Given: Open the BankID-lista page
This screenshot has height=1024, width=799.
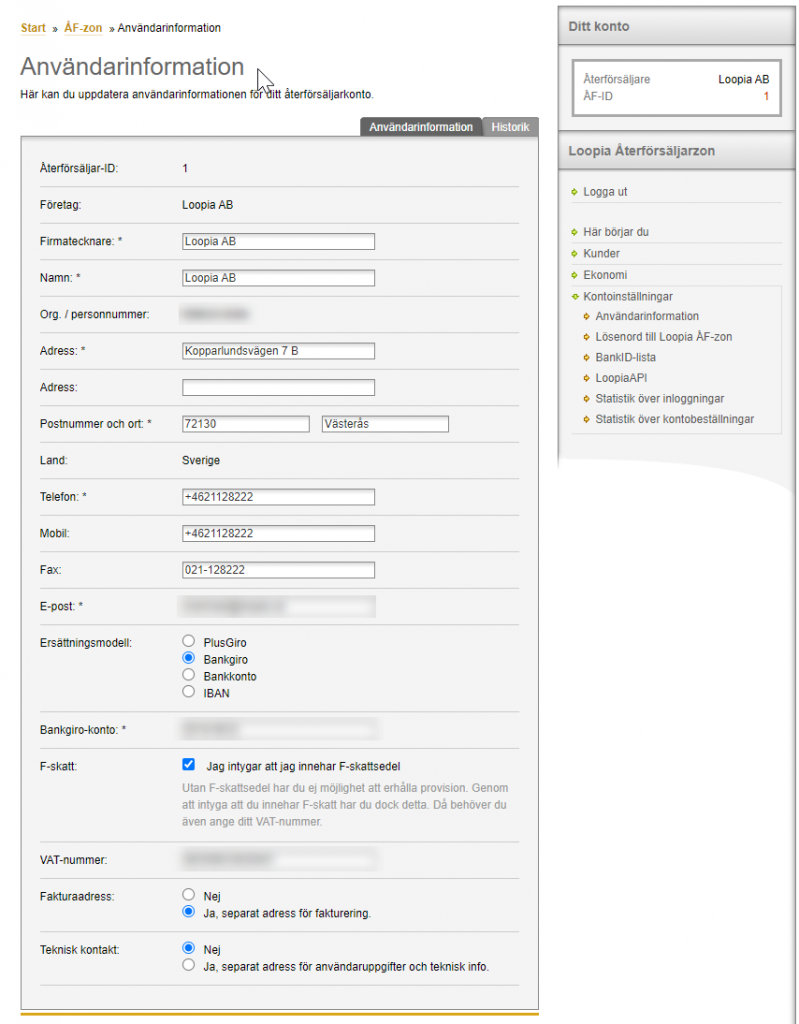Looking at the screenshot, I should pyautogui.click(x=625, y=357).
